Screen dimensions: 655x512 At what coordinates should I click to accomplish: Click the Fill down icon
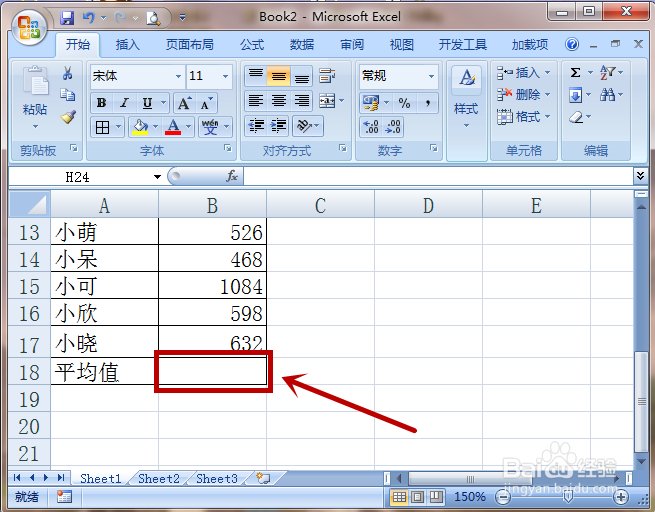(x=576, y=95)
